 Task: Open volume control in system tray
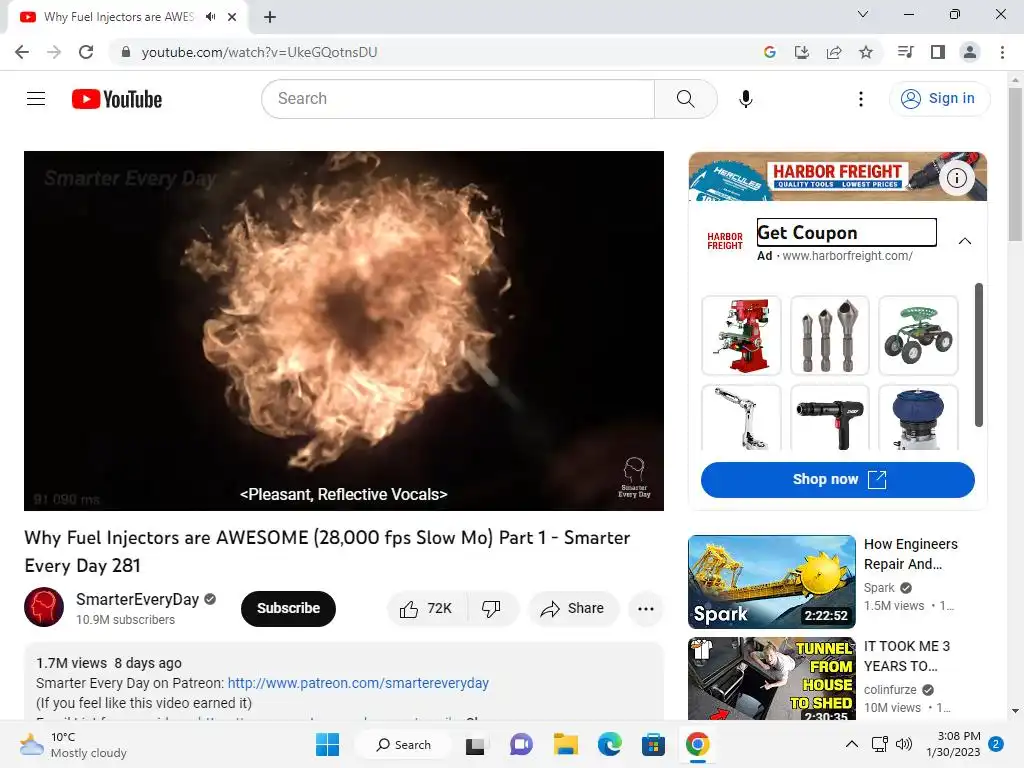(x=903, y=744)
